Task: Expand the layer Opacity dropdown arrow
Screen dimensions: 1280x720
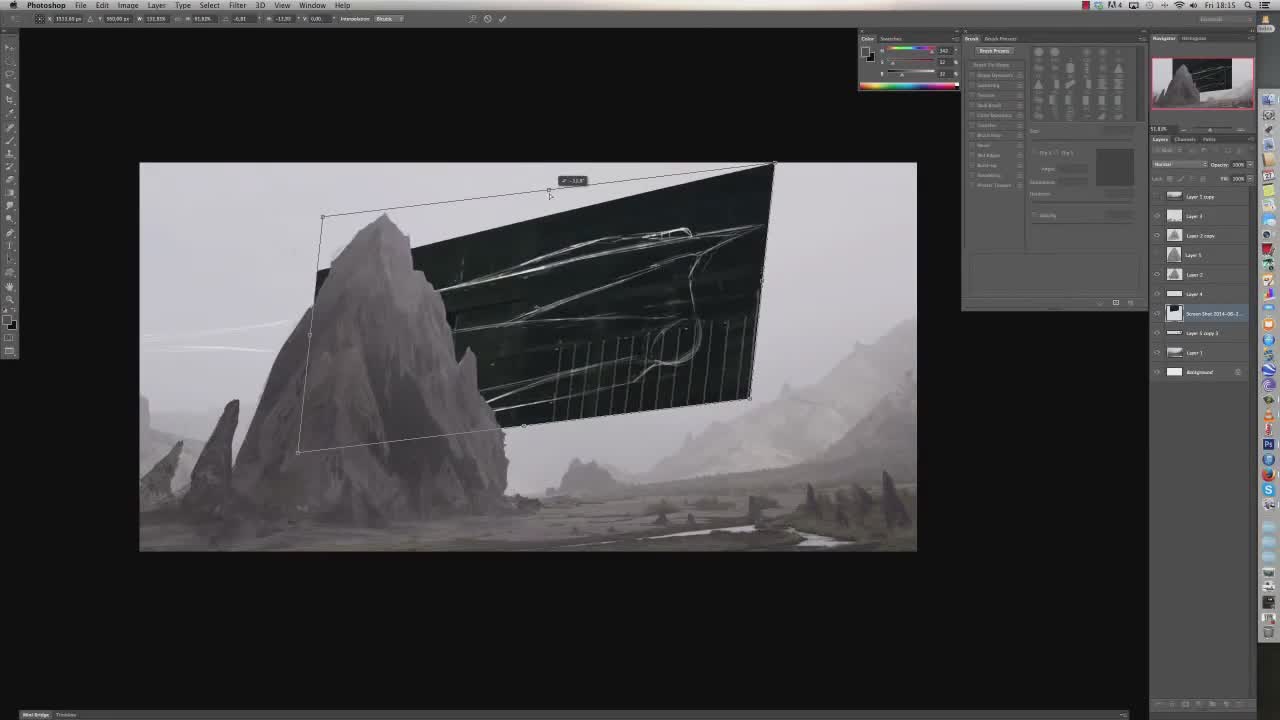Action: point(1250,165)
